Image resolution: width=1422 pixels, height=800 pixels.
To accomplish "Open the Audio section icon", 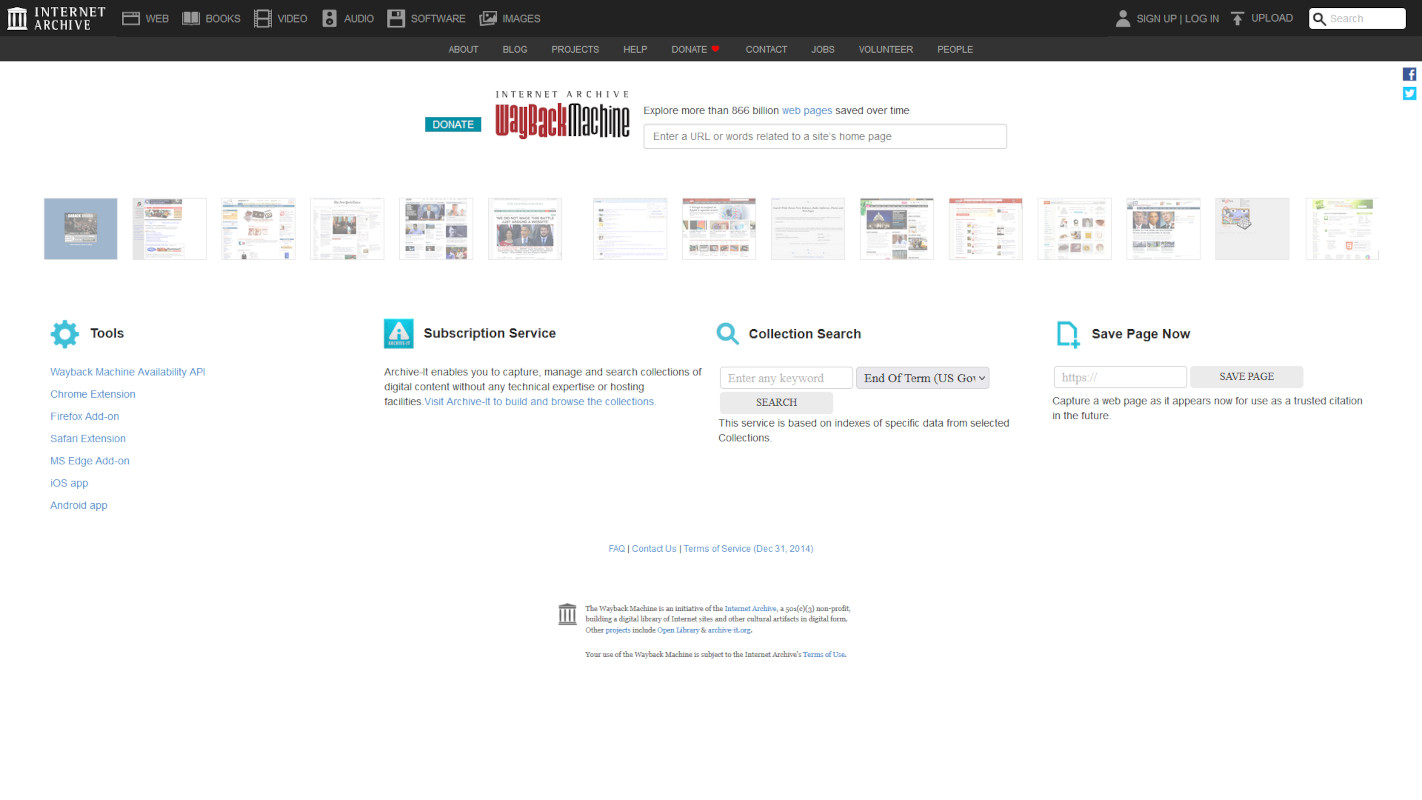I will coord(330,18).
